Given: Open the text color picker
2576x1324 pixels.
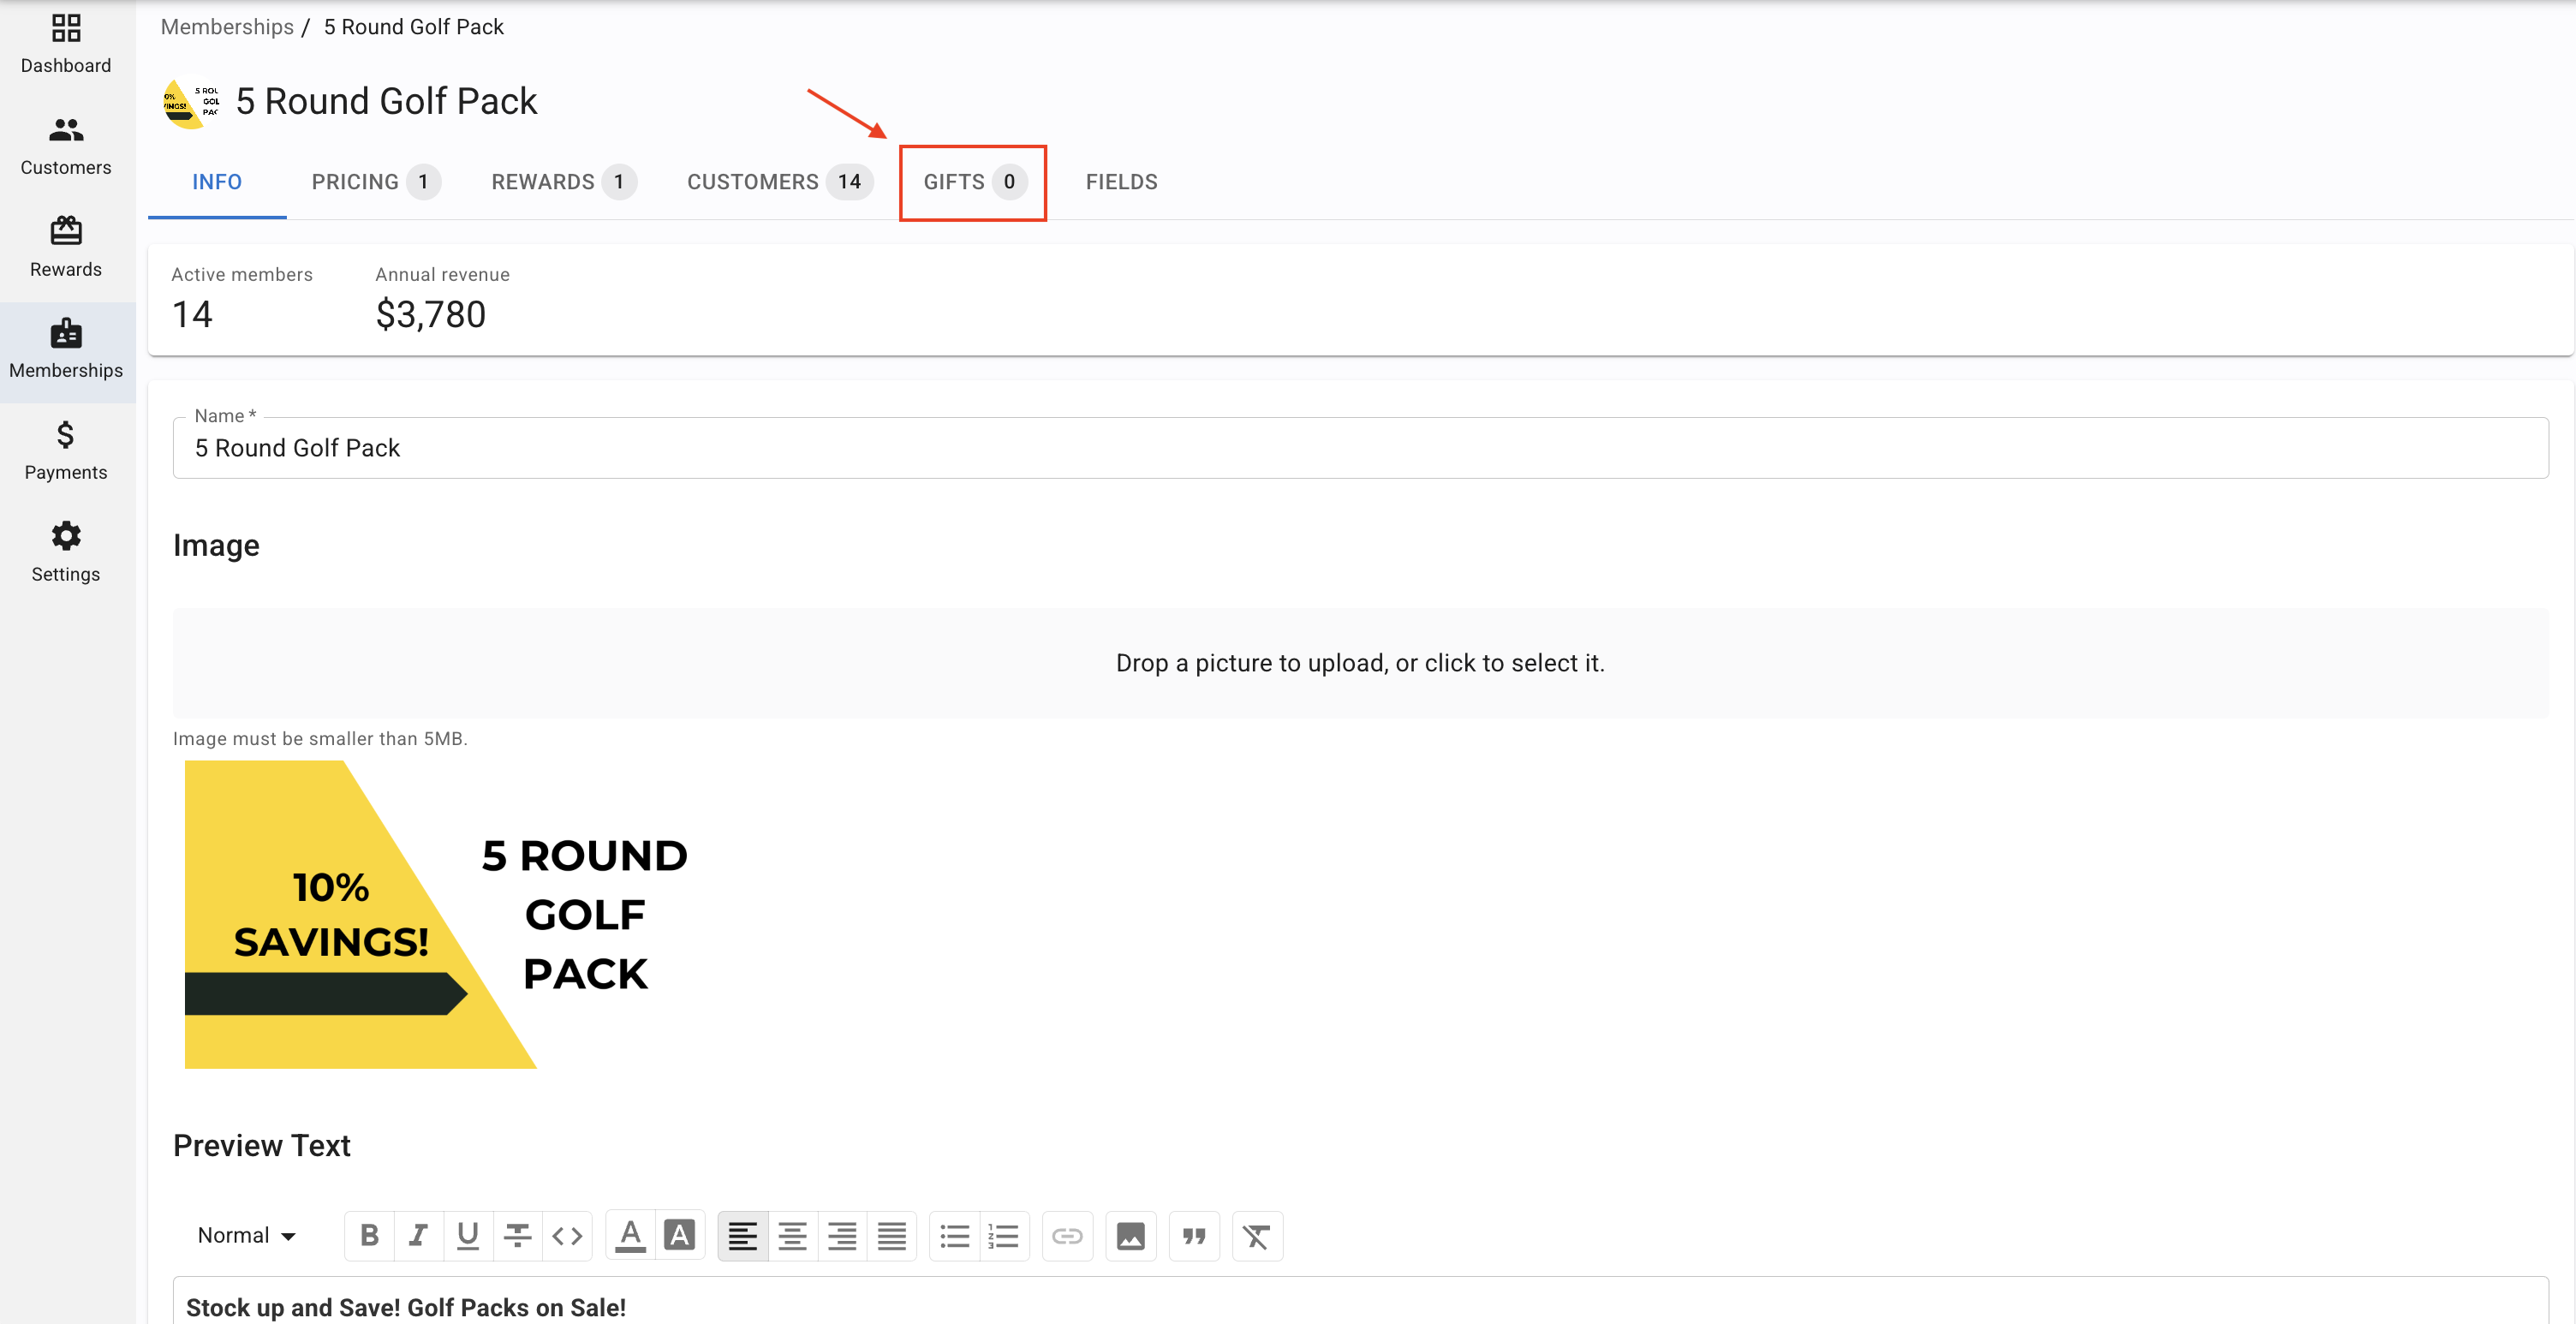Looking at the screenshot, I should point(630,1236).
